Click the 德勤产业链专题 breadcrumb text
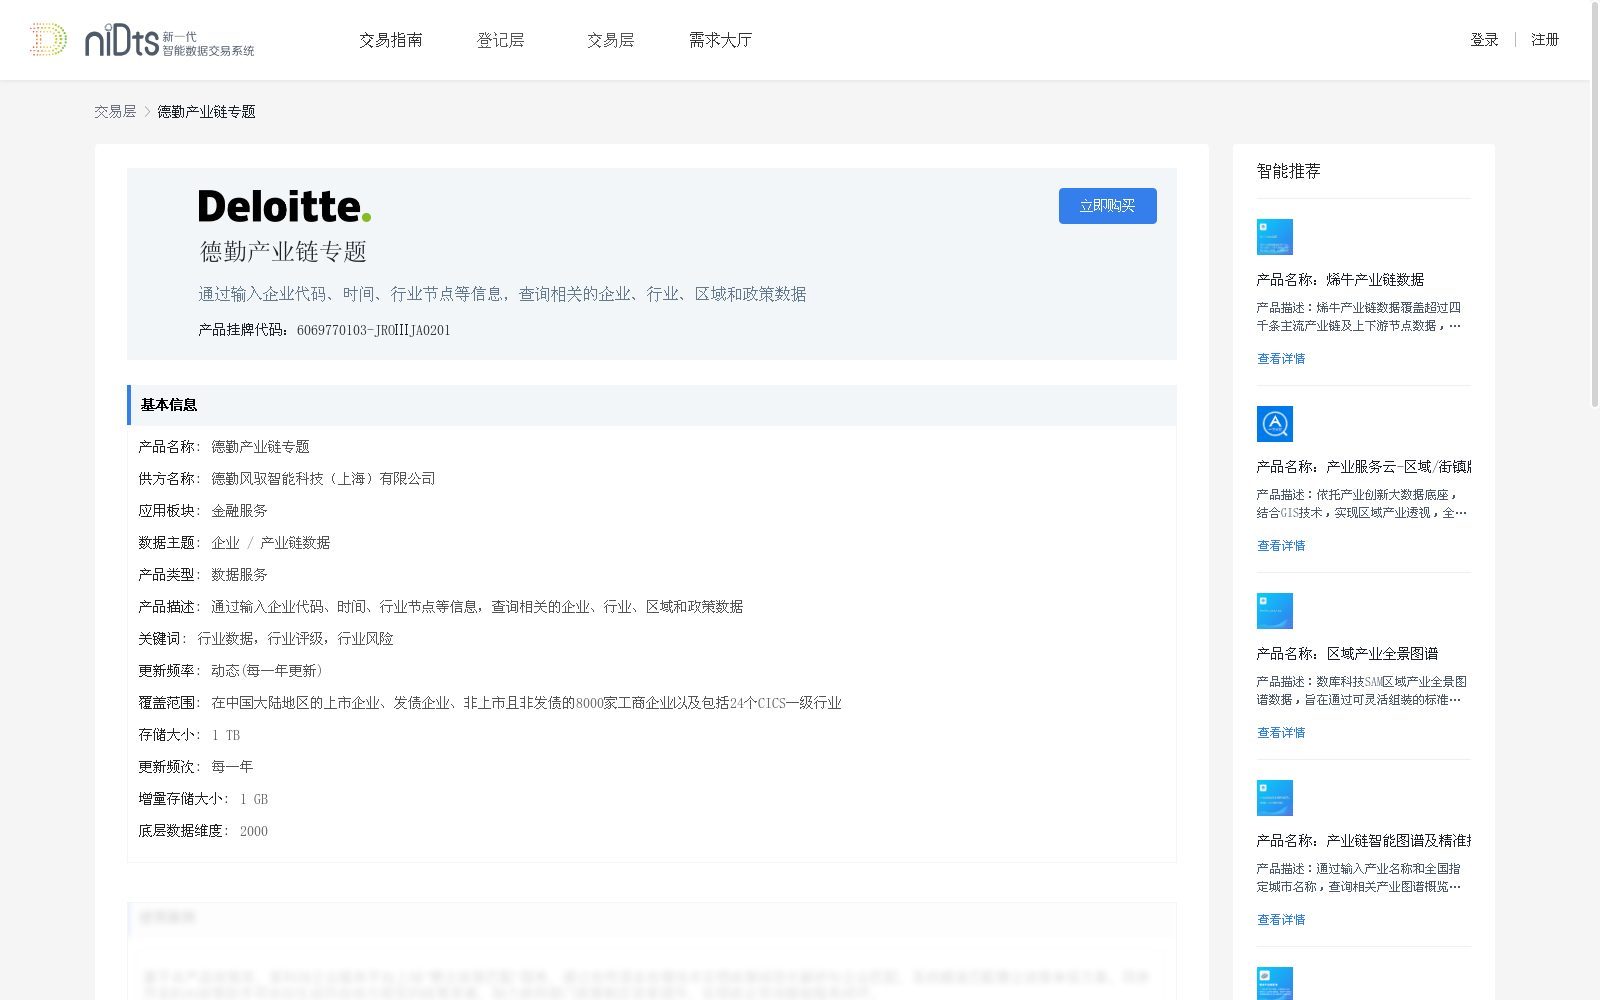The height and width of the screenshot is (1000, 1600). point(206,112)
